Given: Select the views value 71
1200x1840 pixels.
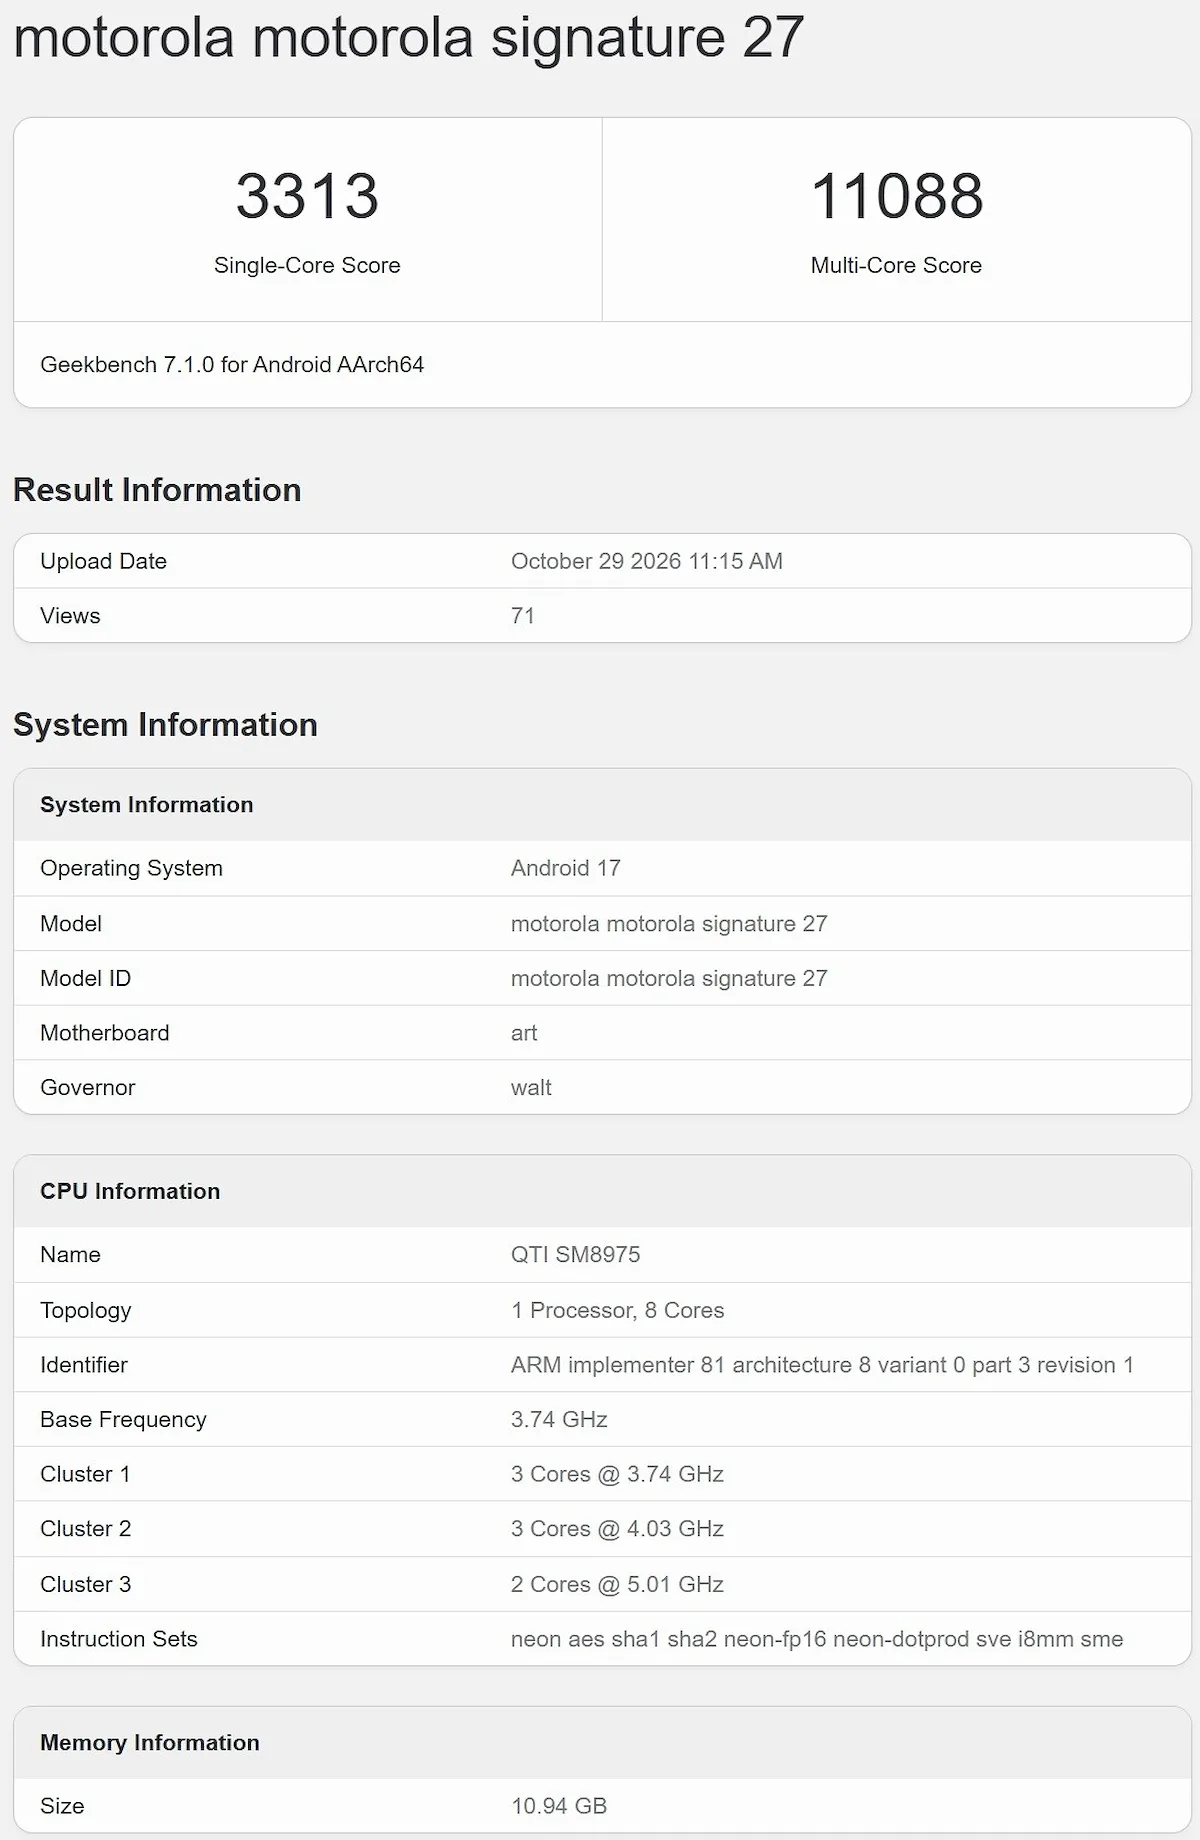Looking at the screenshot, I should [x=523, y=616].
